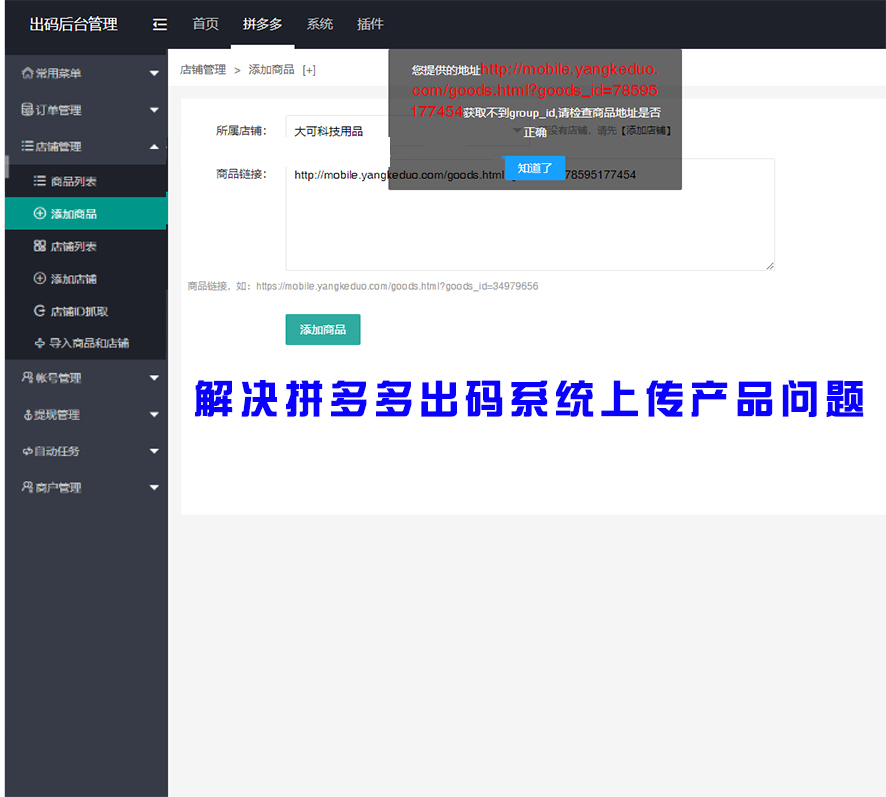Click the red URL in the alert

535,90
